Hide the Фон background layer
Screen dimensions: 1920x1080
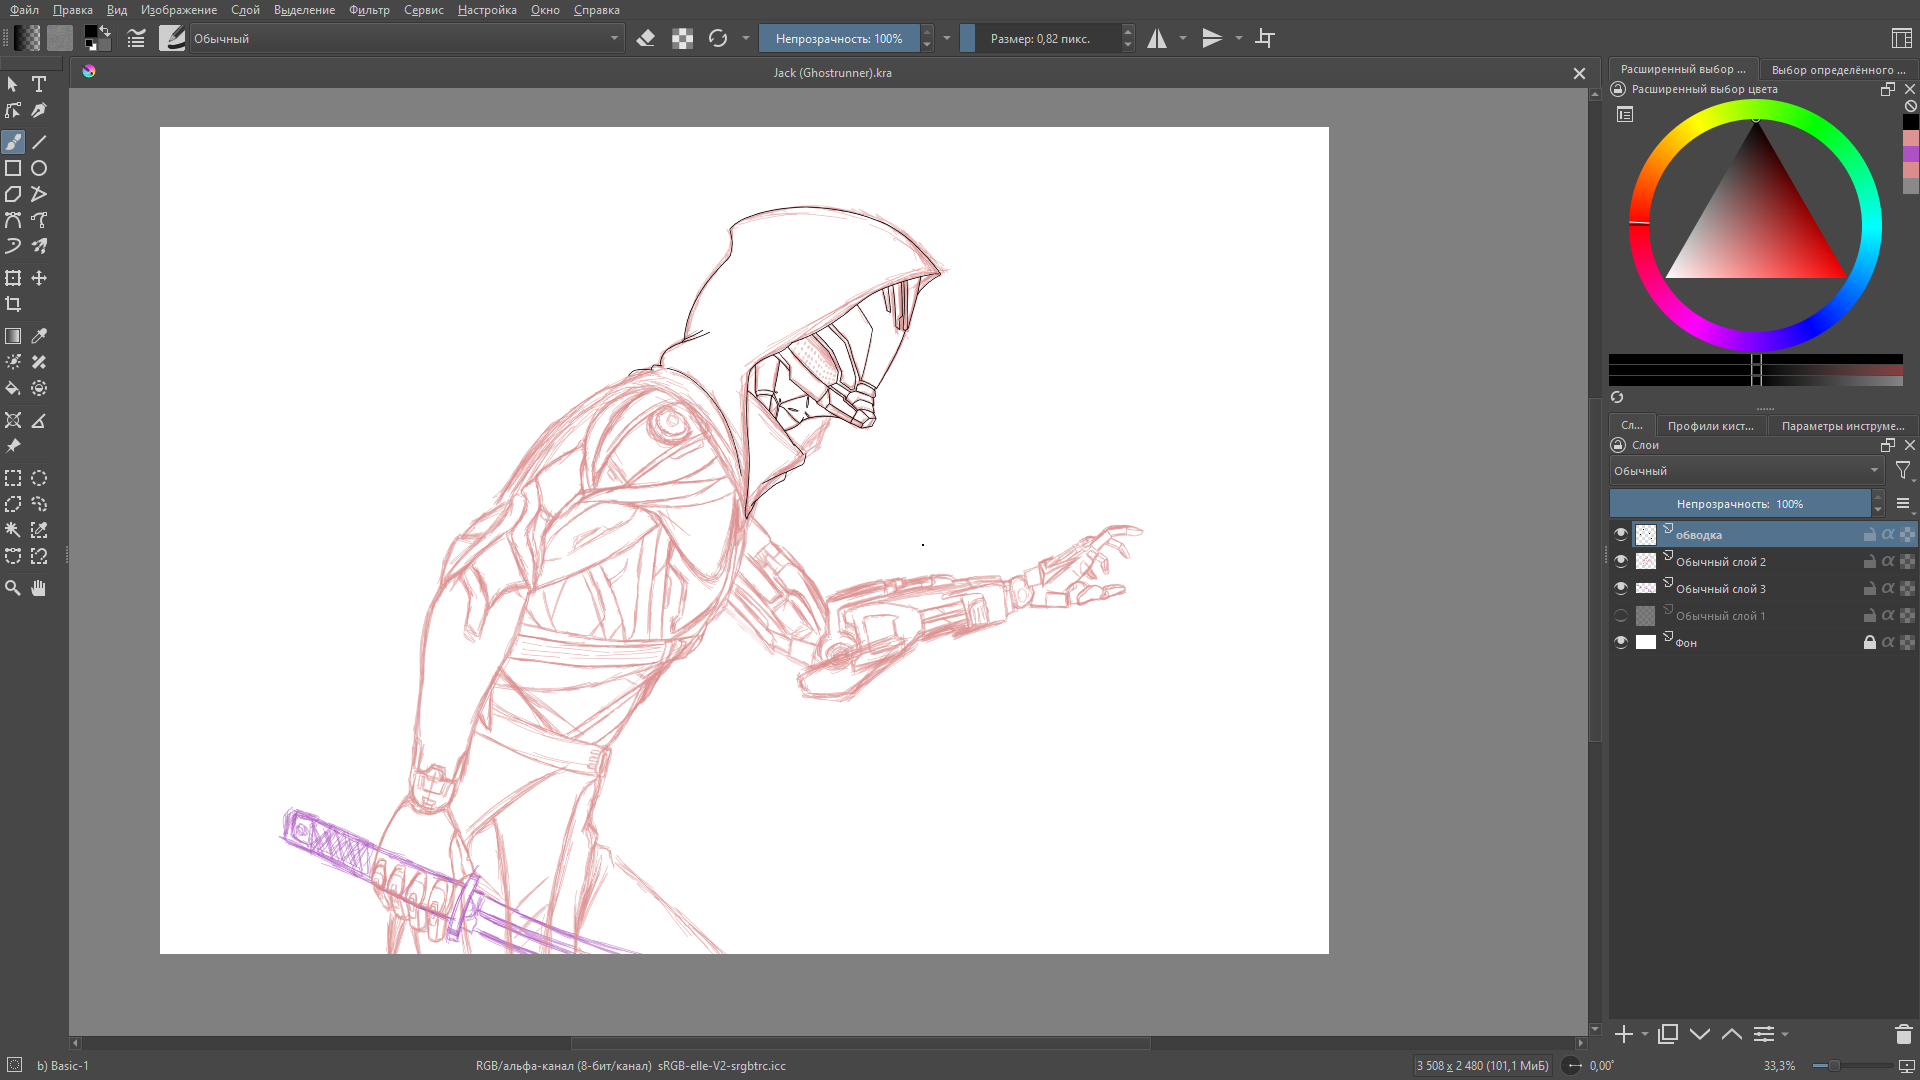[1621, 642]
